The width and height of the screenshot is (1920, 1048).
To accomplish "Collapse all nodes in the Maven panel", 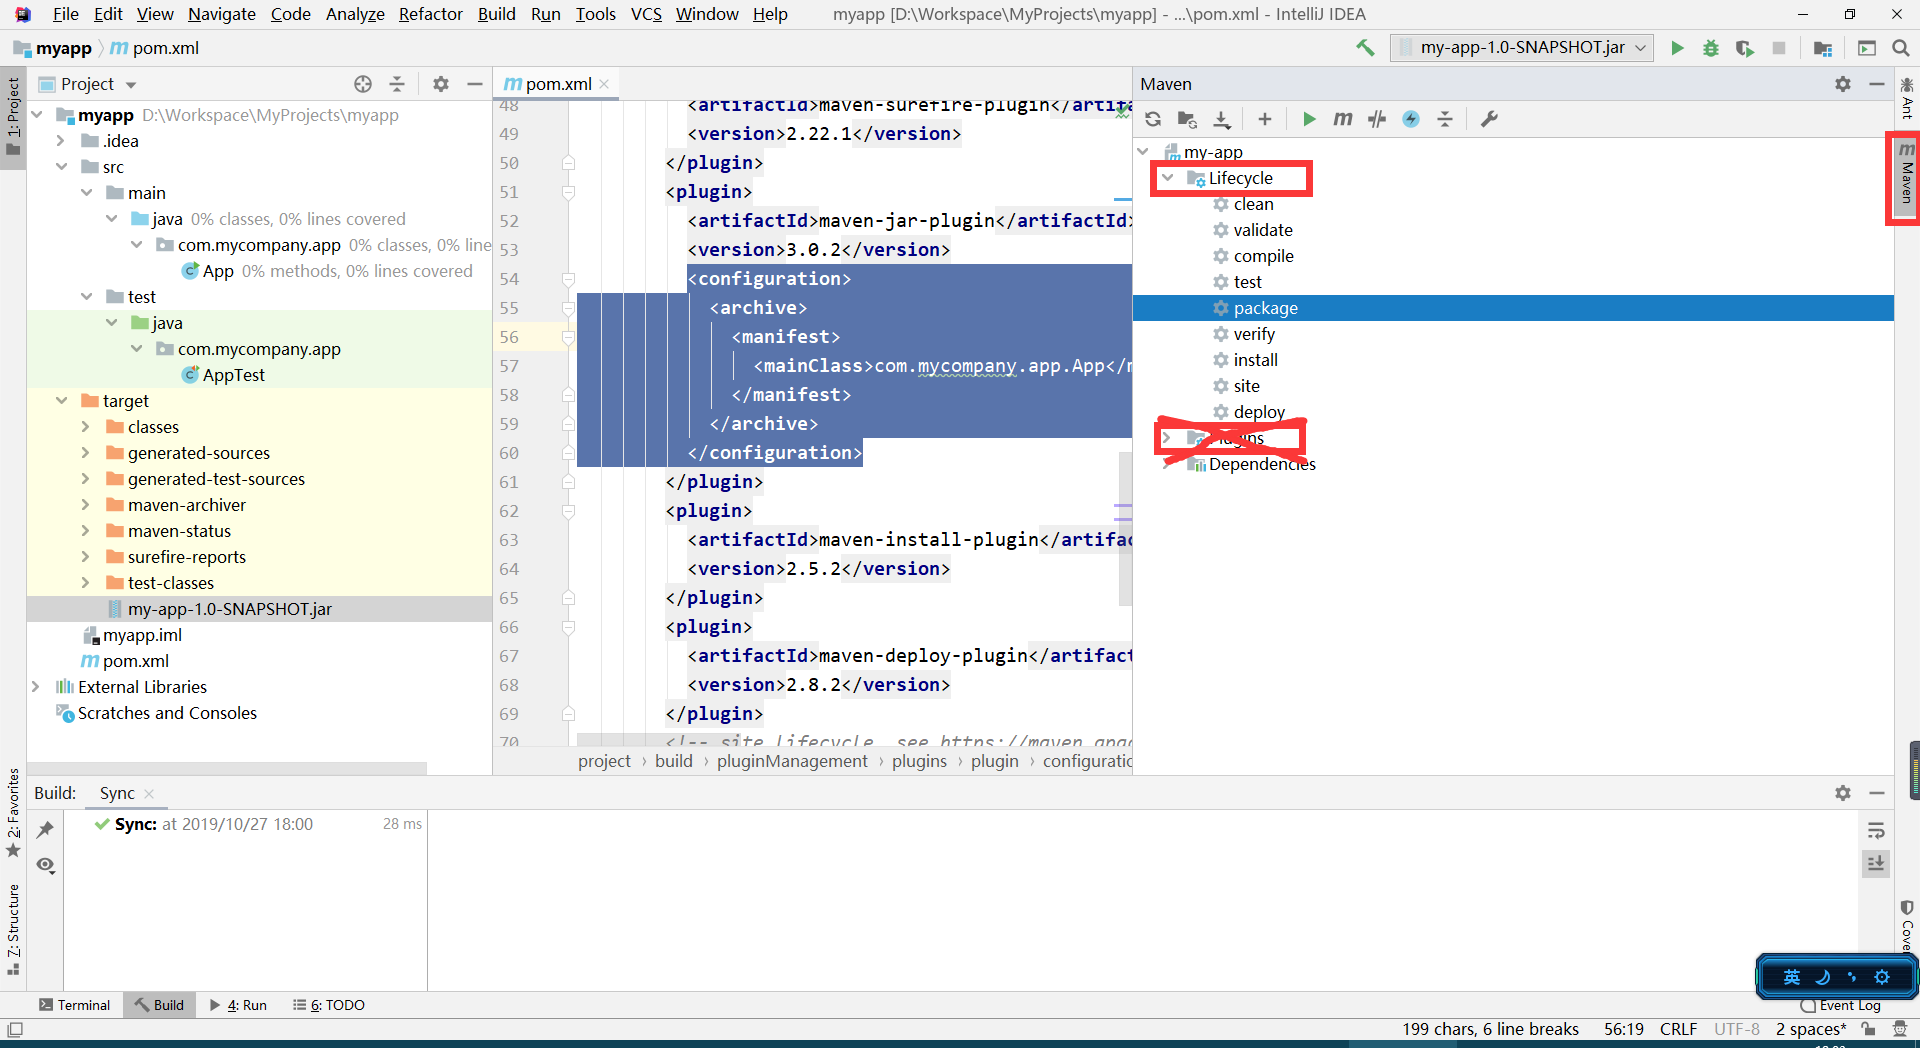I will tap(1445, 119).
